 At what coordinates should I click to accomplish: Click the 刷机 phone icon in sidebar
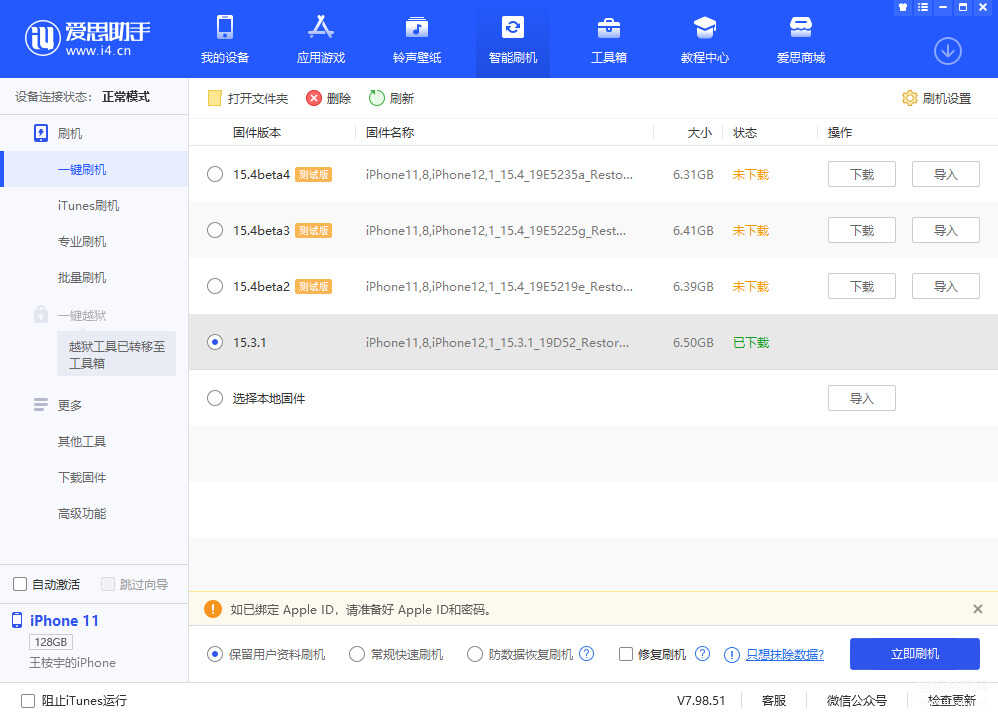click(41, 133)
